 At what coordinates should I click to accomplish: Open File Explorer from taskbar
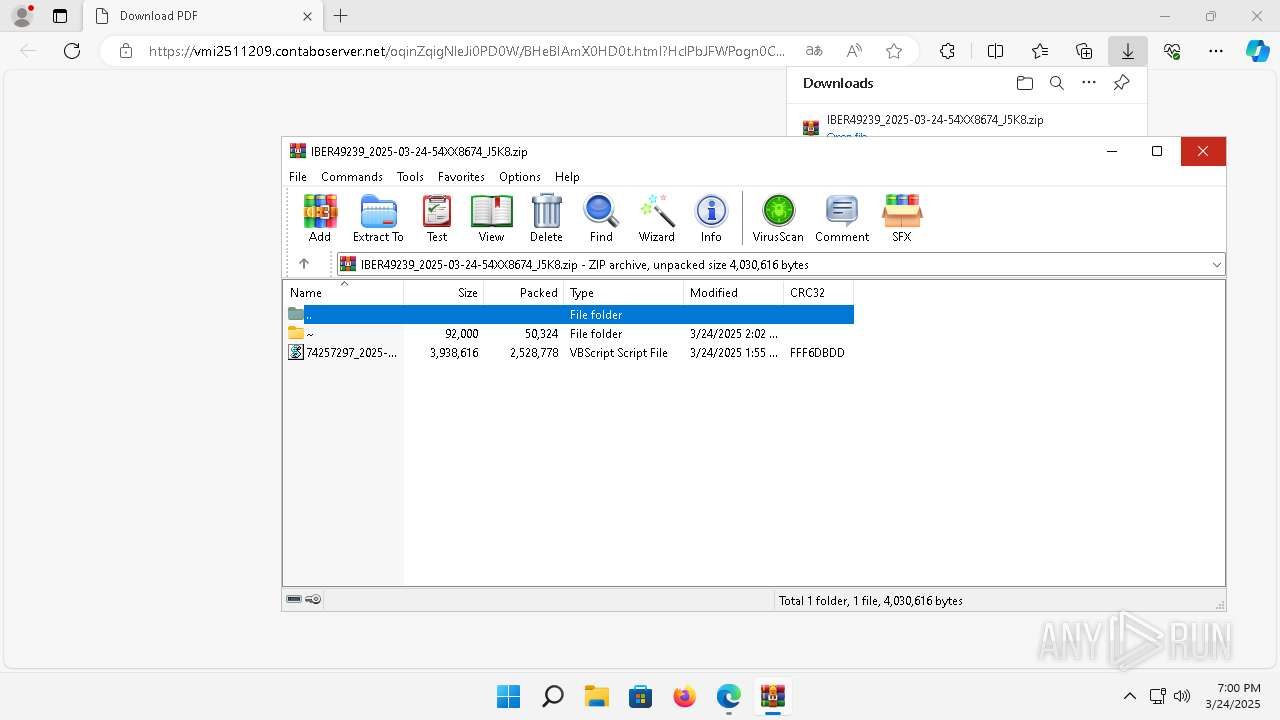(597, 696)
